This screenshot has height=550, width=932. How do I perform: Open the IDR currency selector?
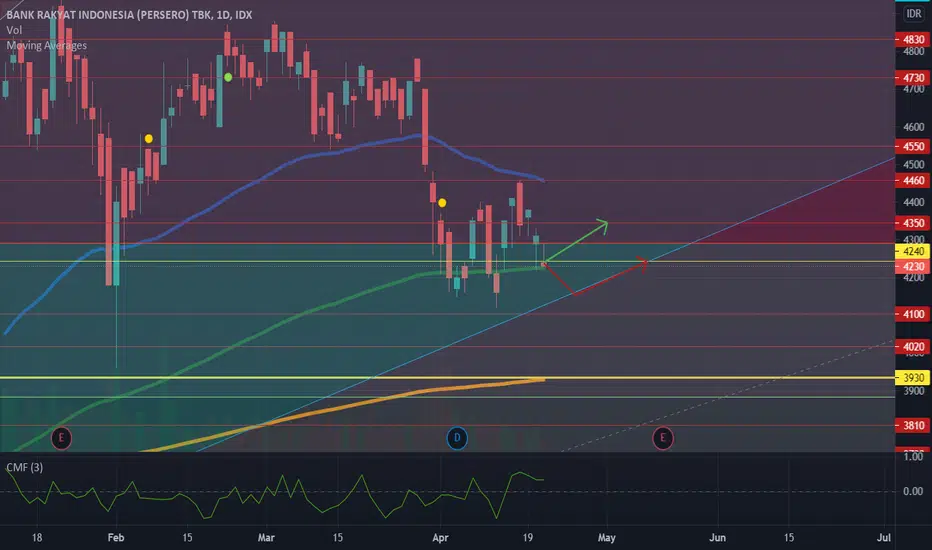pyautogui.click(x=914, y=14)
